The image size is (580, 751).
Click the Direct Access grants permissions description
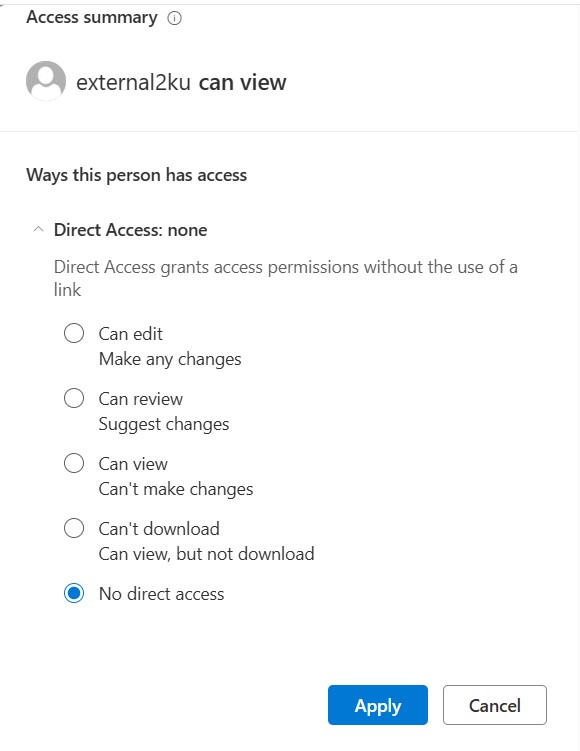pyautogui.click(x=285, y=278)
